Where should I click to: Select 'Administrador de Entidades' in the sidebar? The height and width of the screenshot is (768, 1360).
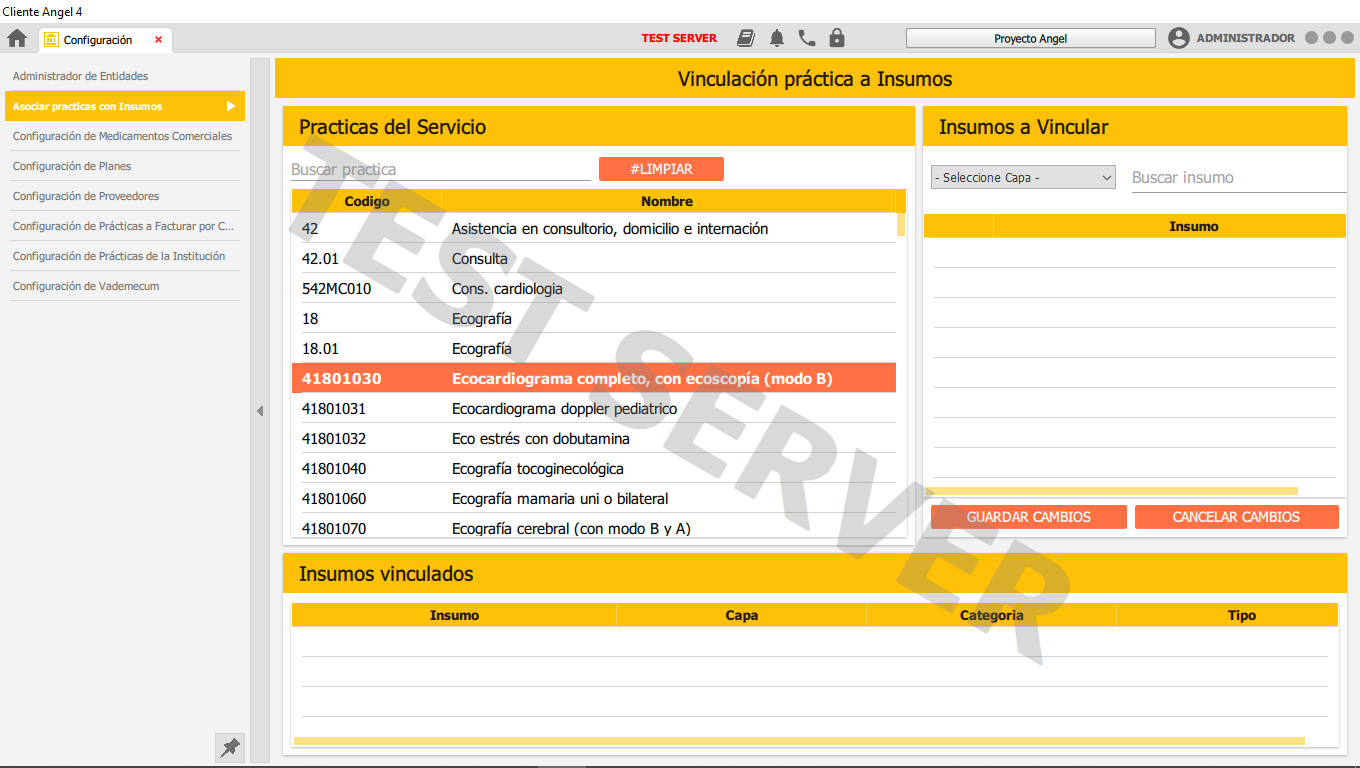tap(80, 75)
